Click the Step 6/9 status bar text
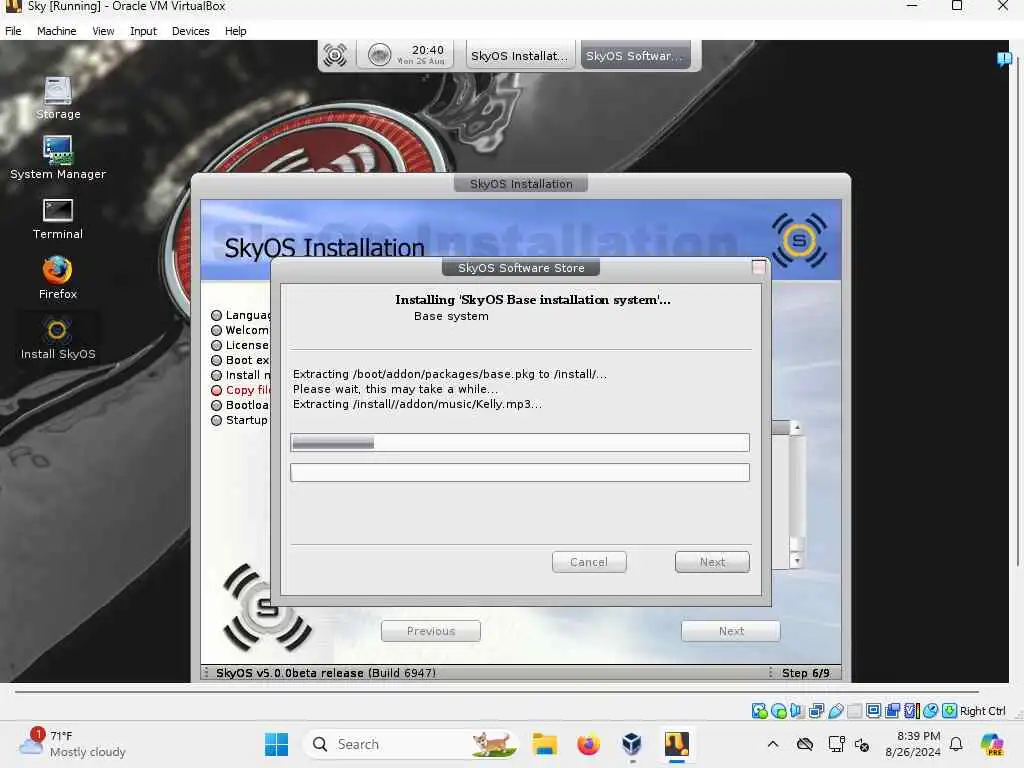The width and height of the screenshot is (1024, 768). coord(805,673)
